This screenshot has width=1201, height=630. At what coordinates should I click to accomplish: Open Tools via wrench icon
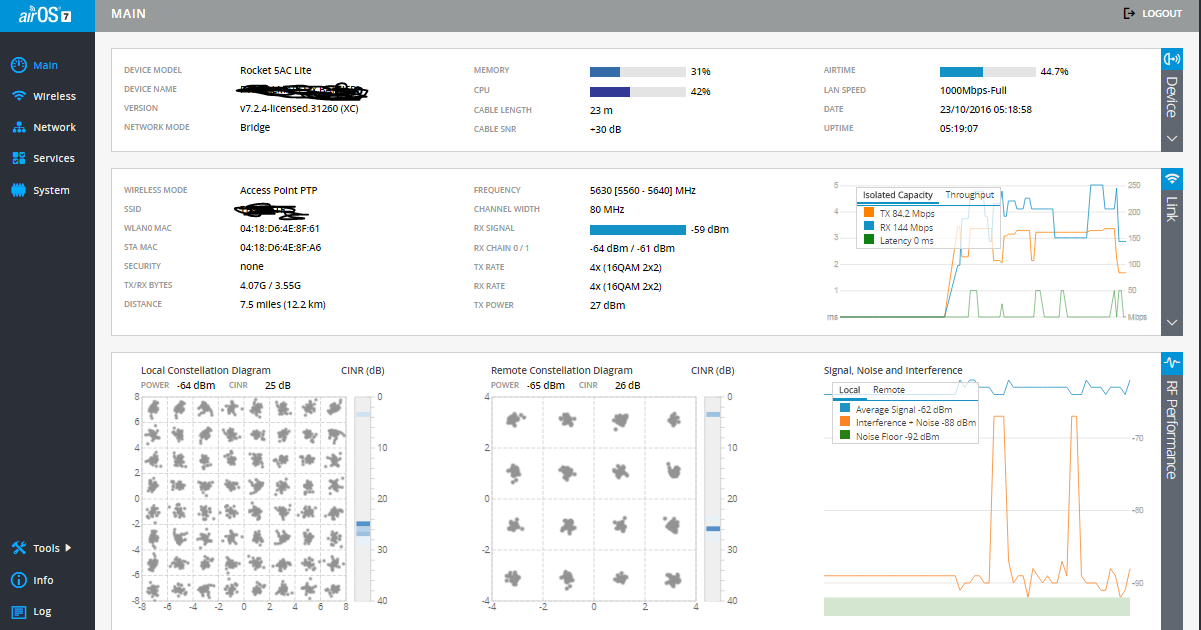[18, 548]
